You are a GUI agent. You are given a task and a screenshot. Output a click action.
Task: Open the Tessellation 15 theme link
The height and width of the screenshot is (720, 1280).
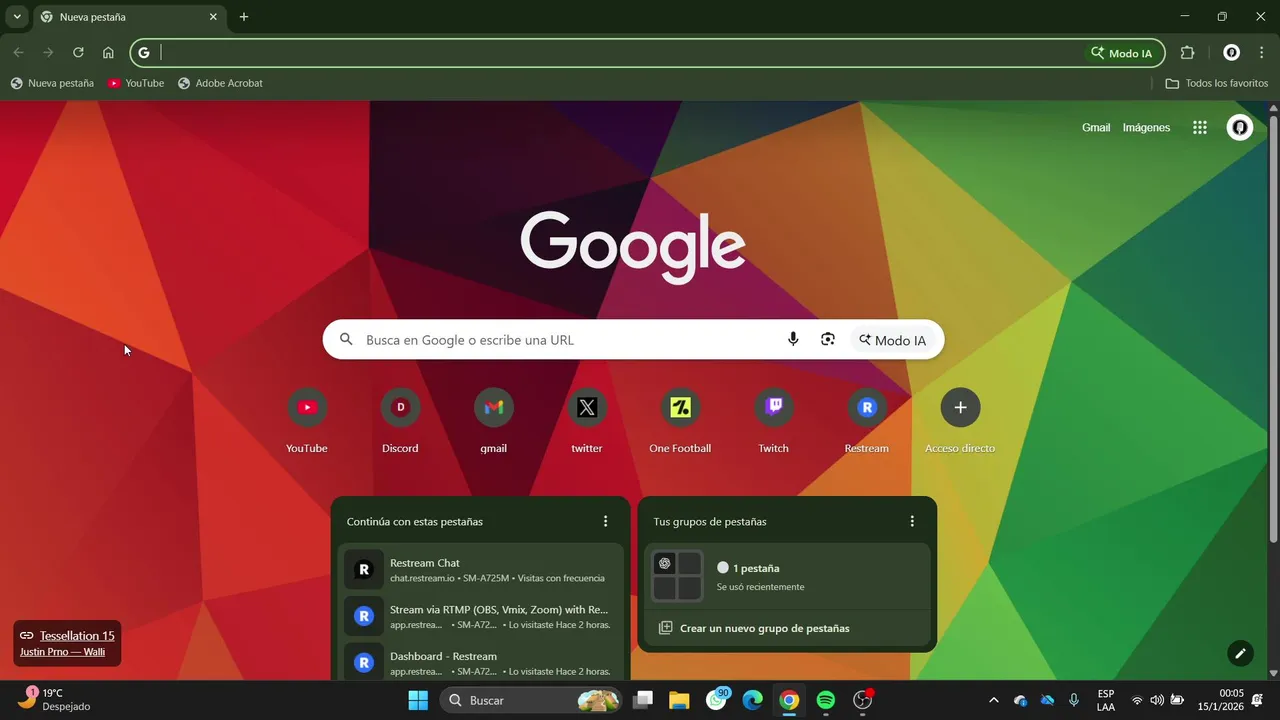pyautogui.click(x=77, y=636)
